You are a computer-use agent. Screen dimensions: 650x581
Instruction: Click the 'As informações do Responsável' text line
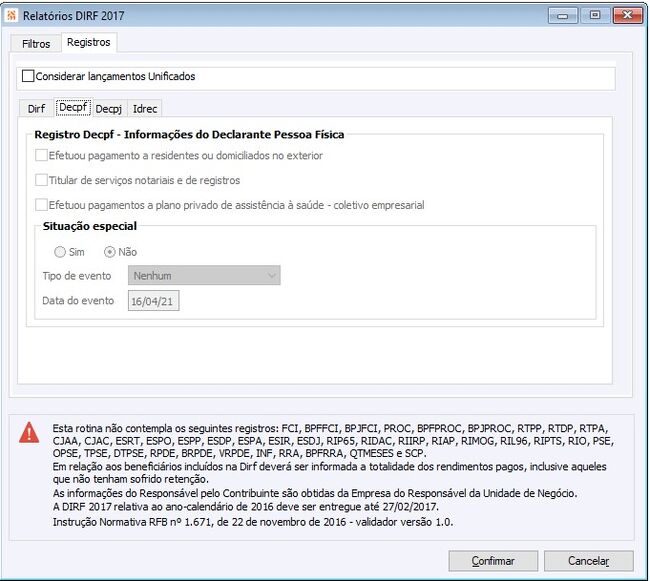[315, 493]
